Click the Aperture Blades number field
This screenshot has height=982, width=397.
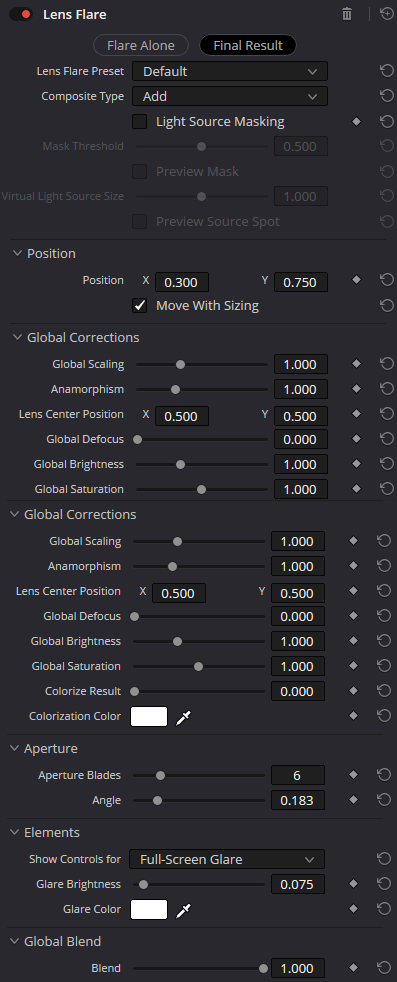coord(297,775)
